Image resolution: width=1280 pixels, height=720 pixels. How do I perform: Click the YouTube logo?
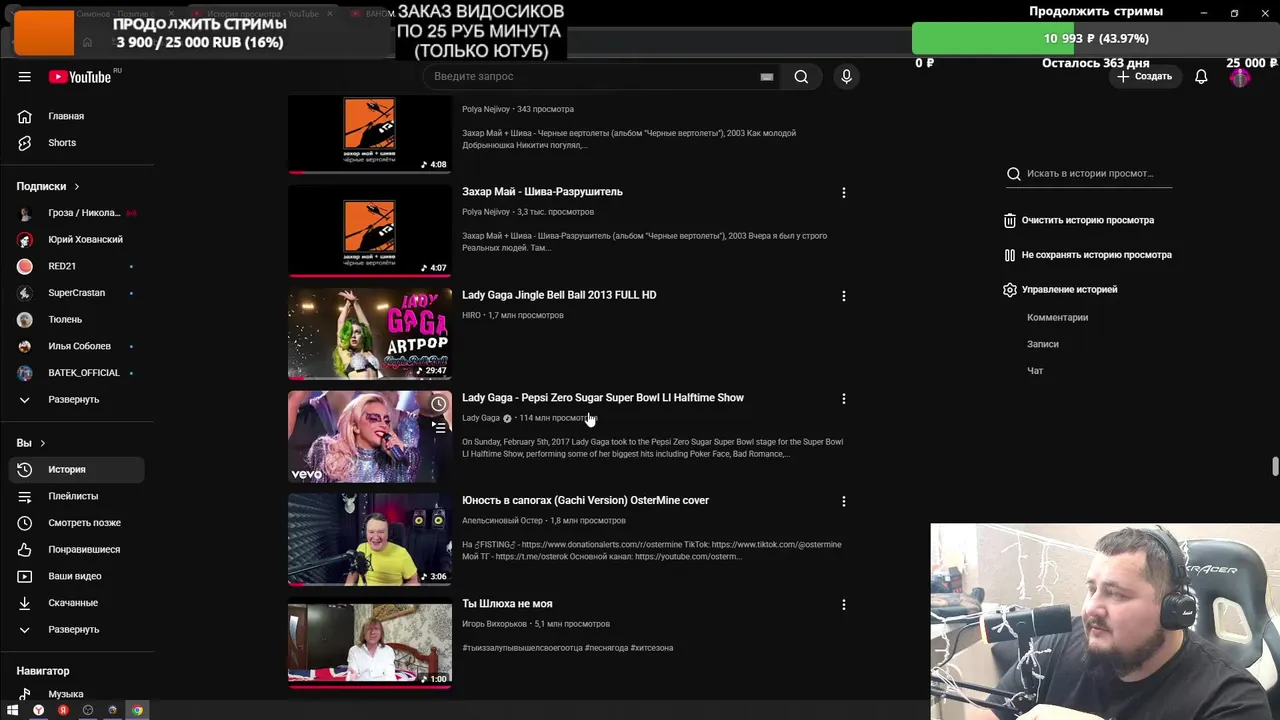coord(80,77)
